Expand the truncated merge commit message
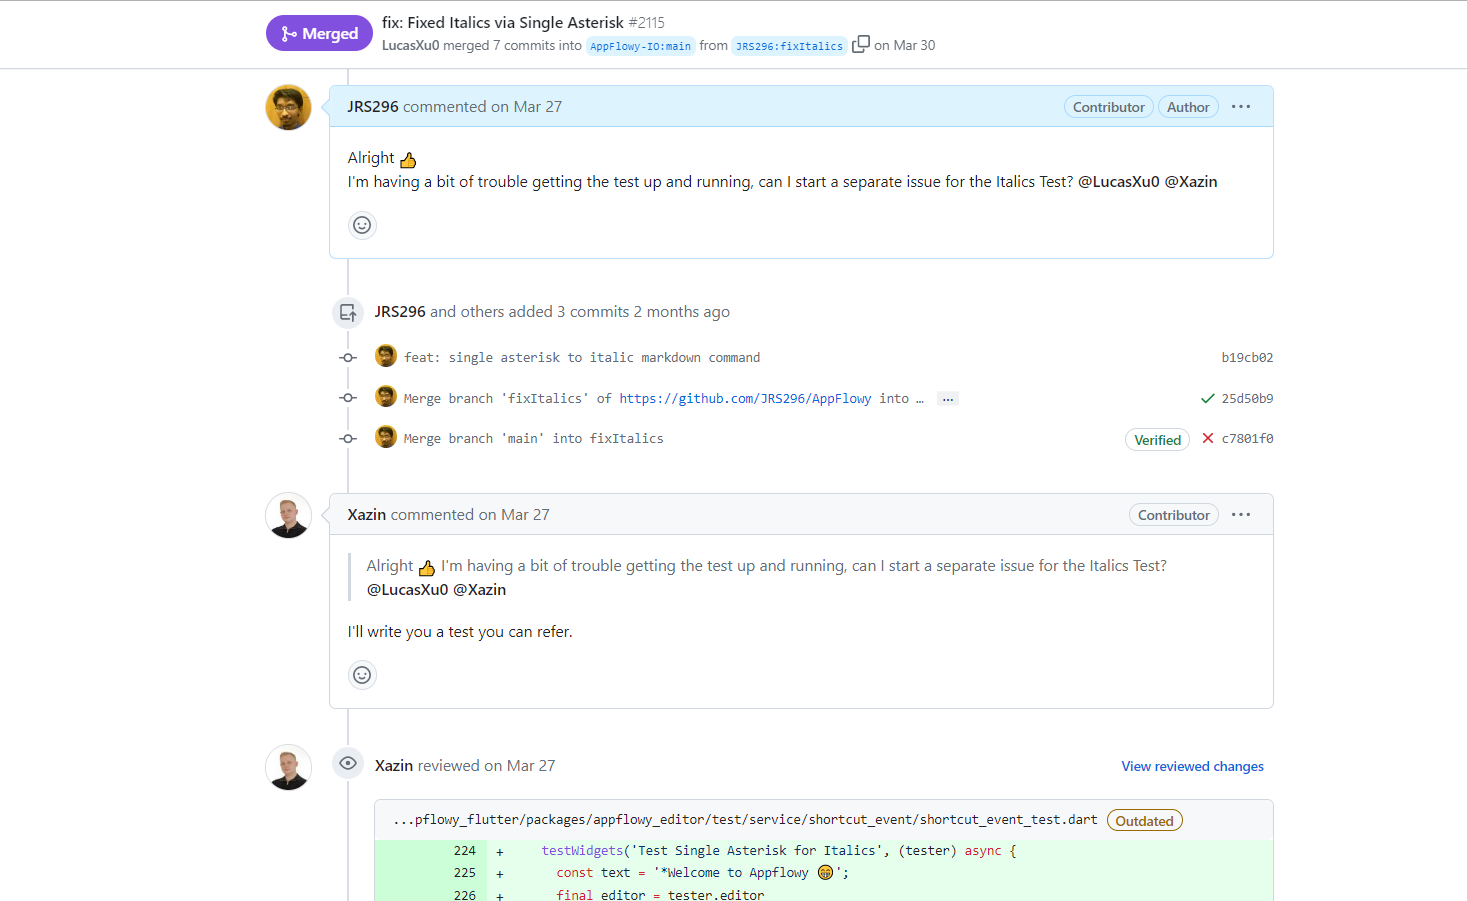The width and height of the screenshot is (1467, 901). pos(947,399)
